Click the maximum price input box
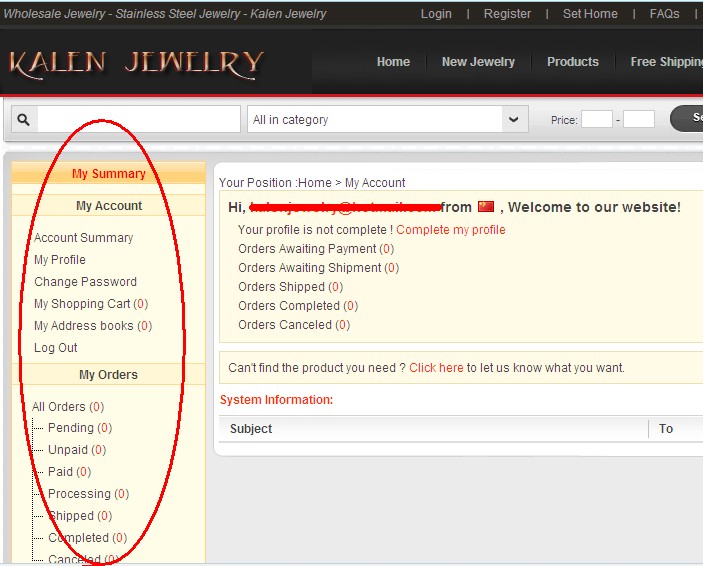The image size is (703, 566). pyautogui.click(x=639, y=119)
